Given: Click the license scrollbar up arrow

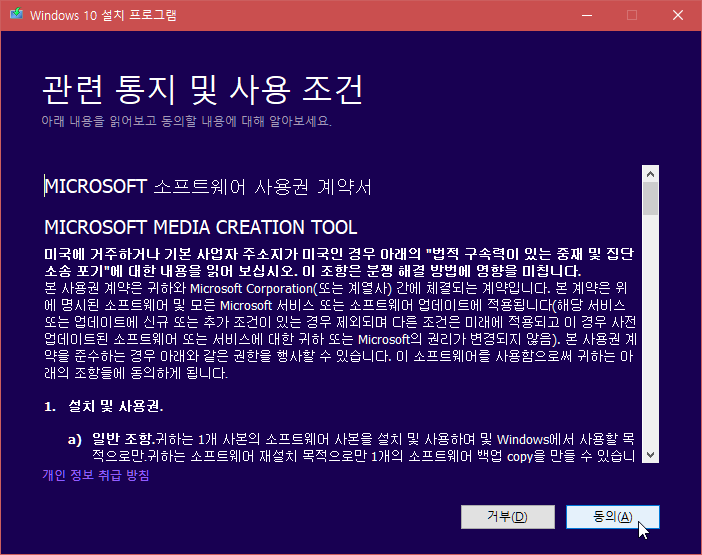Looking at the screenshot, I should click(651, 174).
